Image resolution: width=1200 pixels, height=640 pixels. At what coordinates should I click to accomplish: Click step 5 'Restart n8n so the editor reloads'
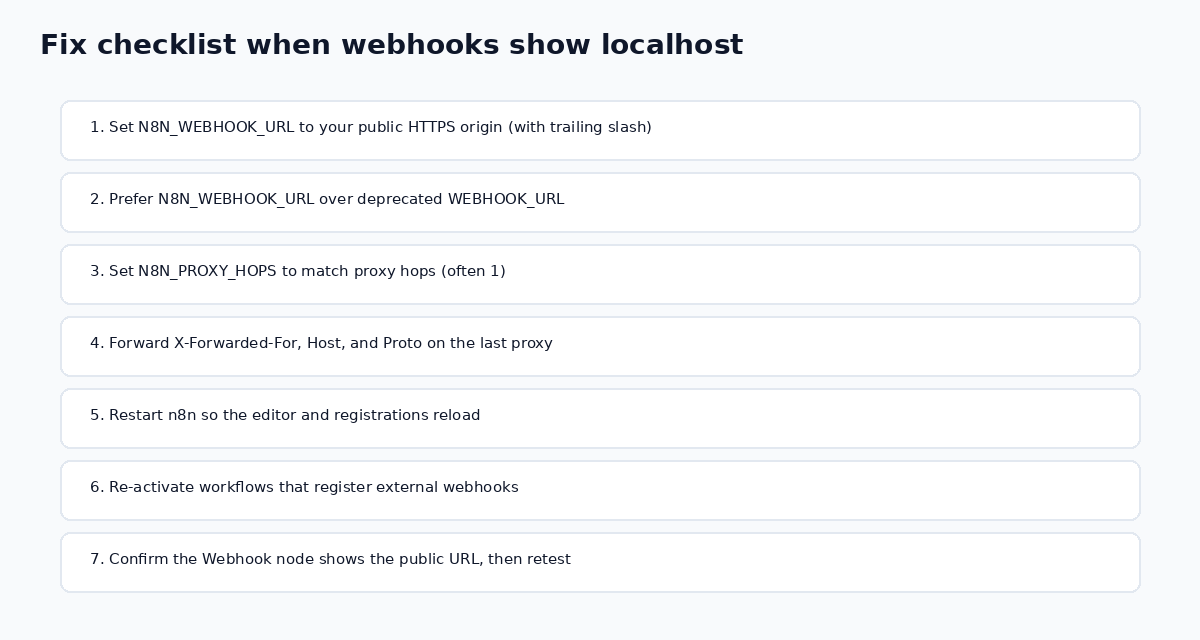tap(600, 418)
